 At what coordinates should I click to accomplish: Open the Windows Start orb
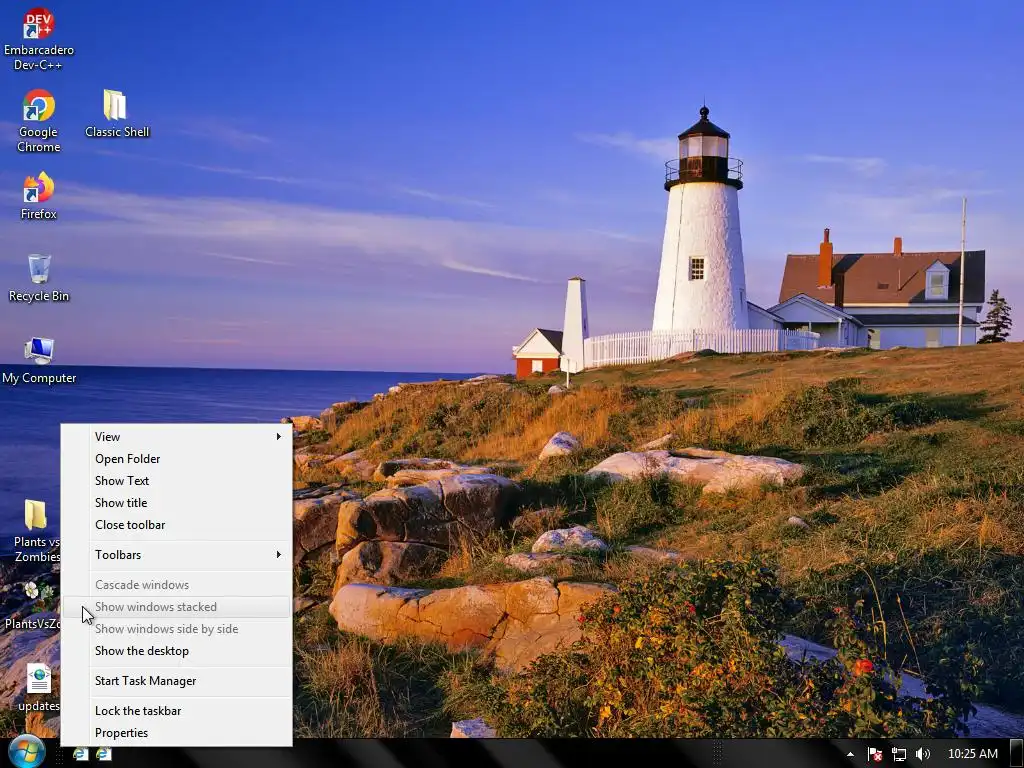tap(27, 751)
